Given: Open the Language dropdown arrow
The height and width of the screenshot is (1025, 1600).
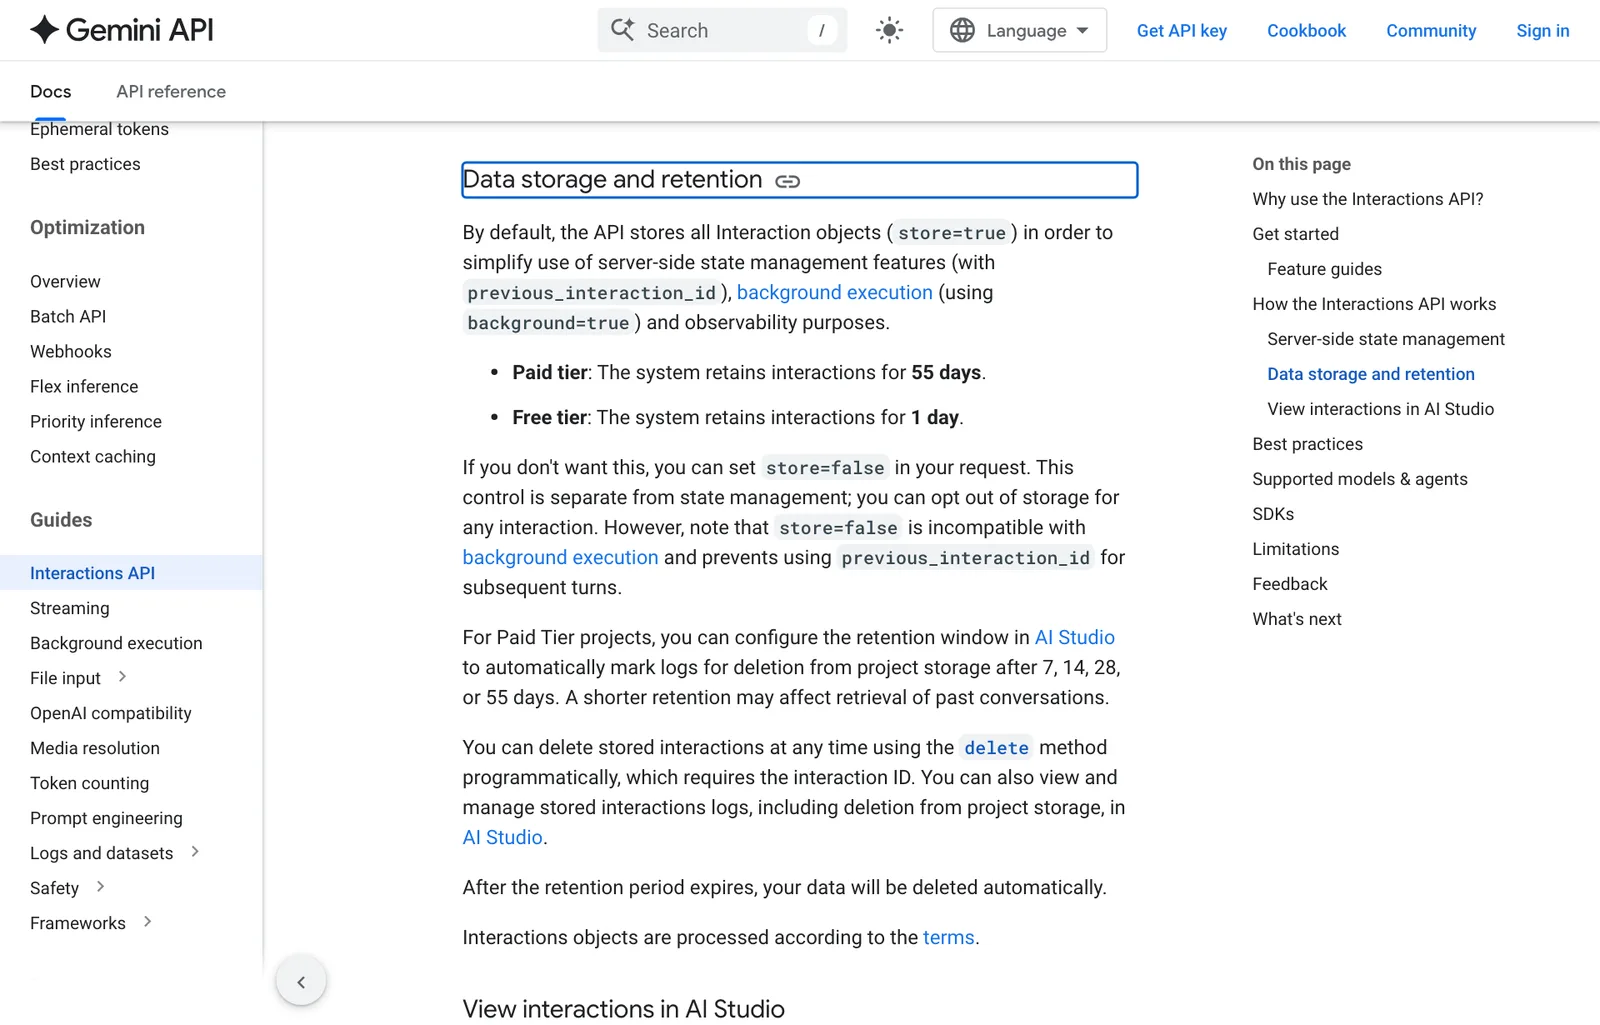Looking at the screenshot, I should pyautogui.click(x=1083, y=31).
